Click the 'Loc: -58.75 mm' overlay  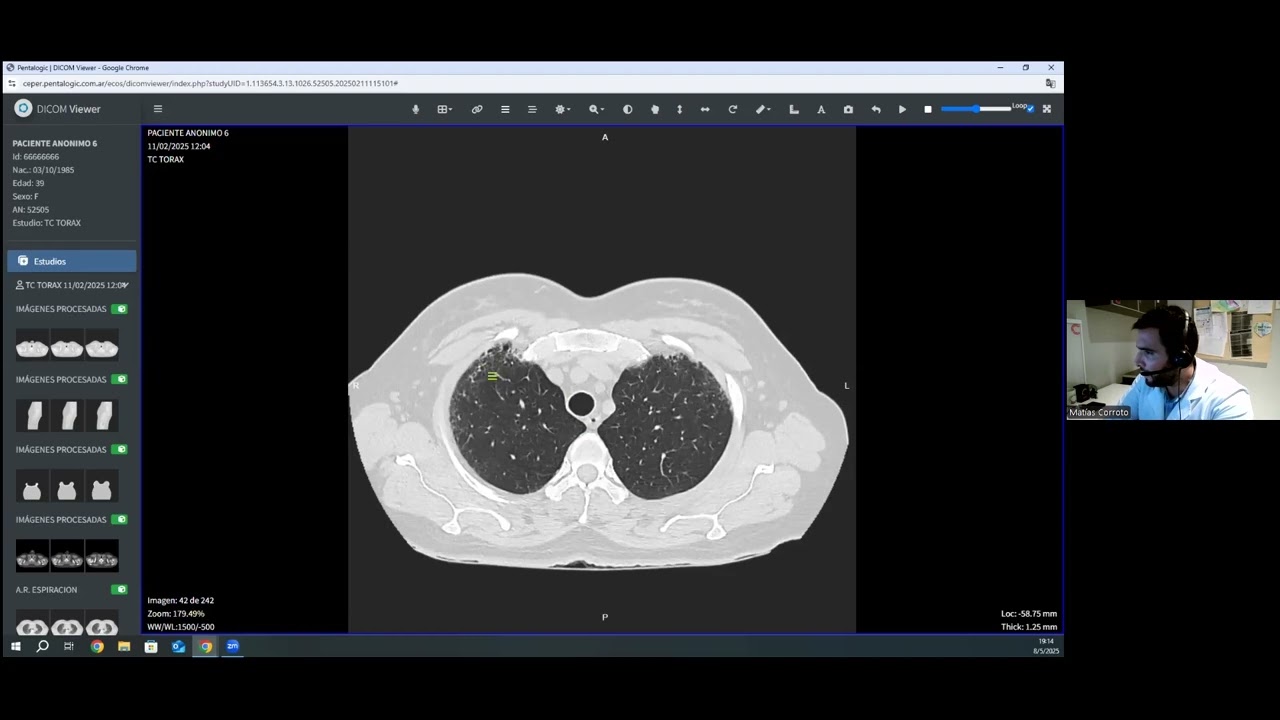click(x=1029, y=614)
